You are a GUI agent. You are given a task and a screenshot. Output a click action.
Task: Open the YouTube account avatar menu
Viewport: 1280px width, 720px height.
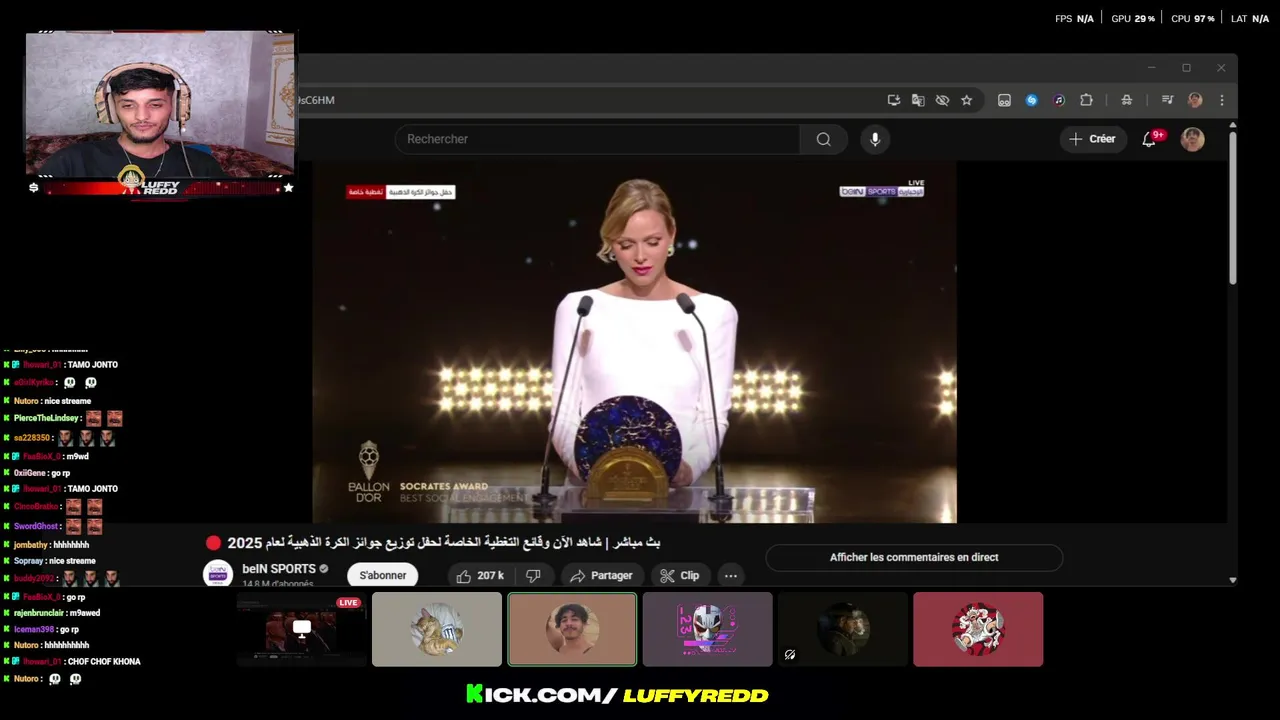(x=1192, y=139)
